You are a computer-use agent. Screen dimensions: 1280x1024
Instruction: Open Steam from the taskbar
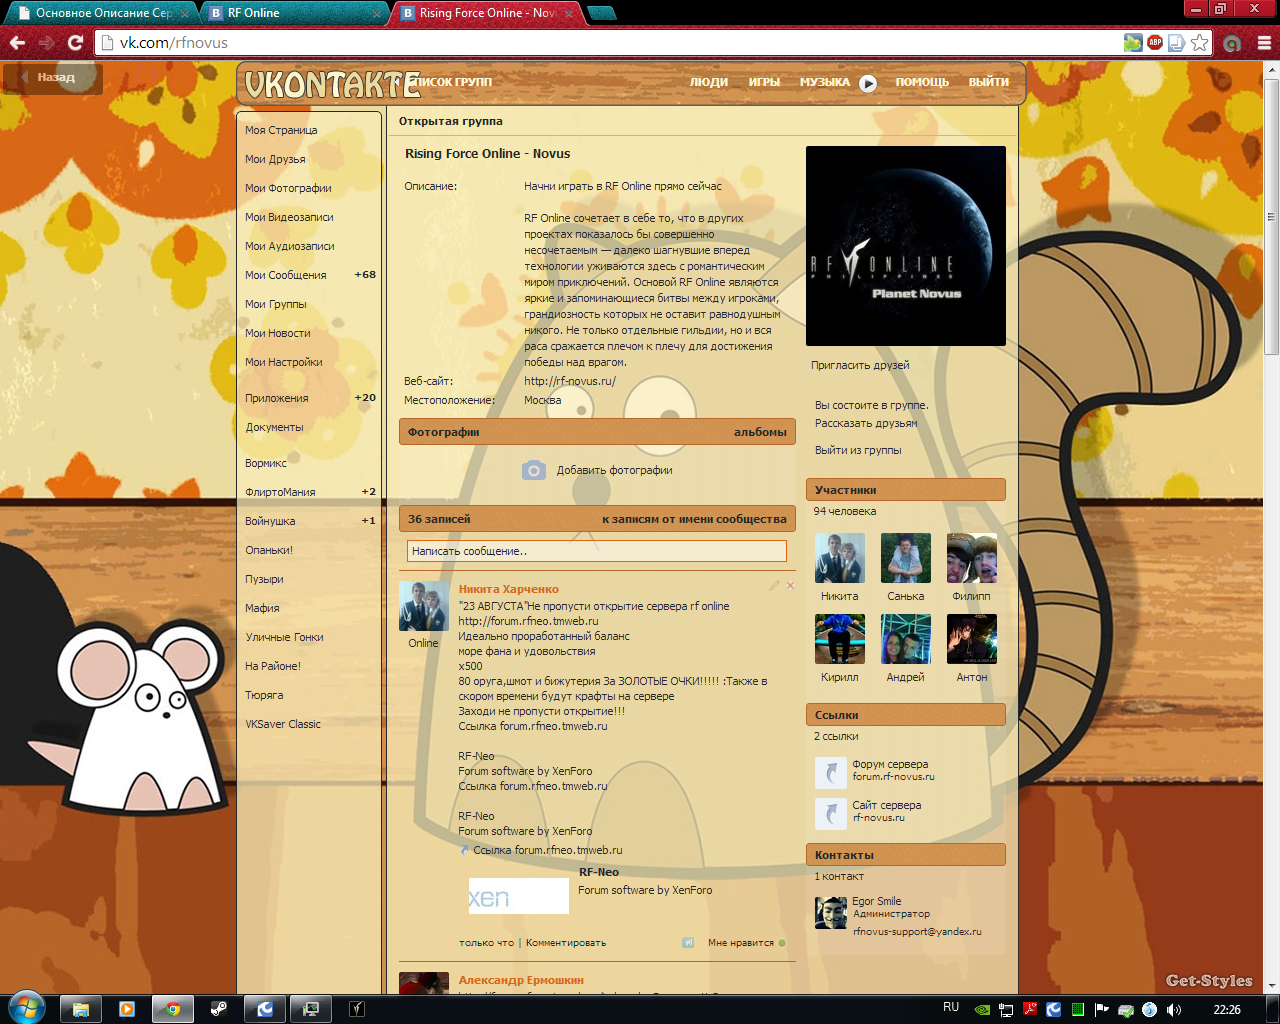point(219,1009)
